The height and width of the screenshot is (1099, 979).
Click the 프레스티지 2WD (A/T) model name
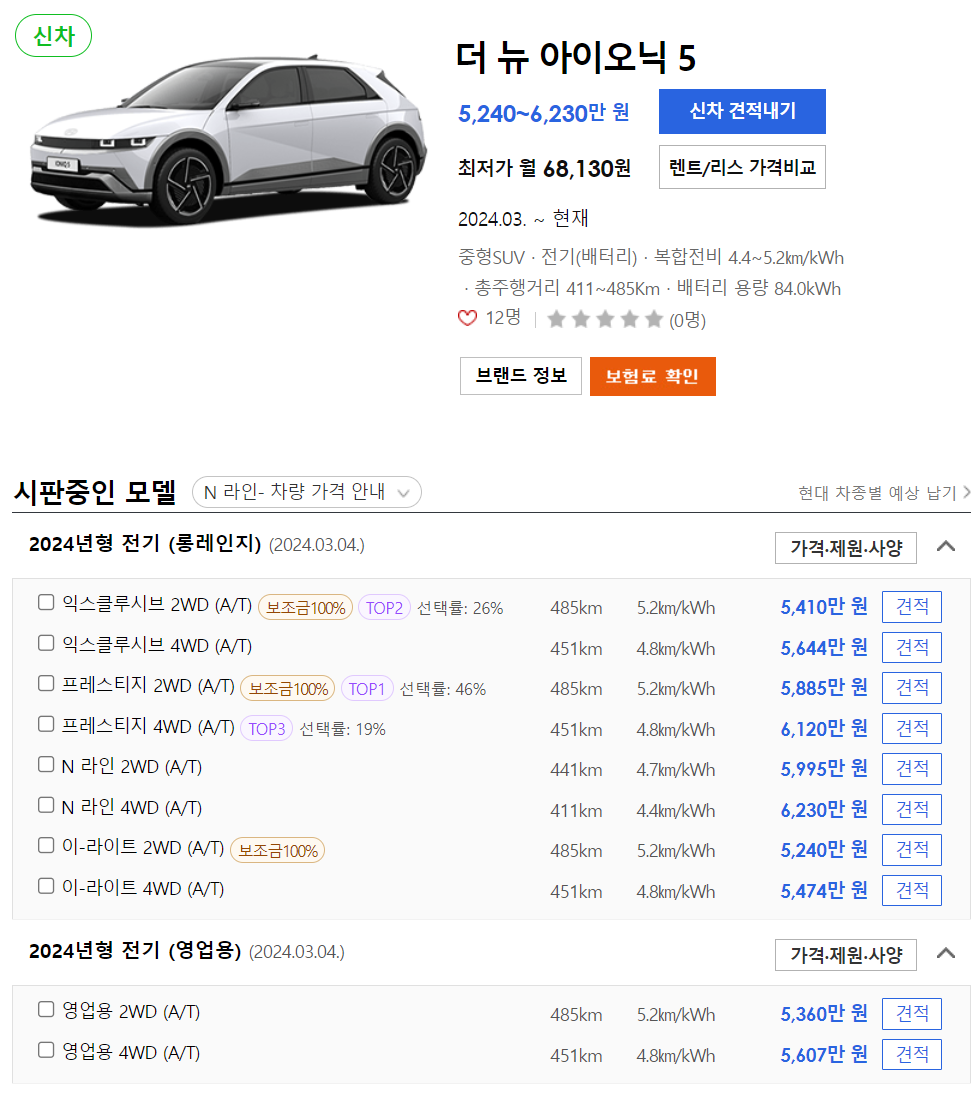point(148,685)
